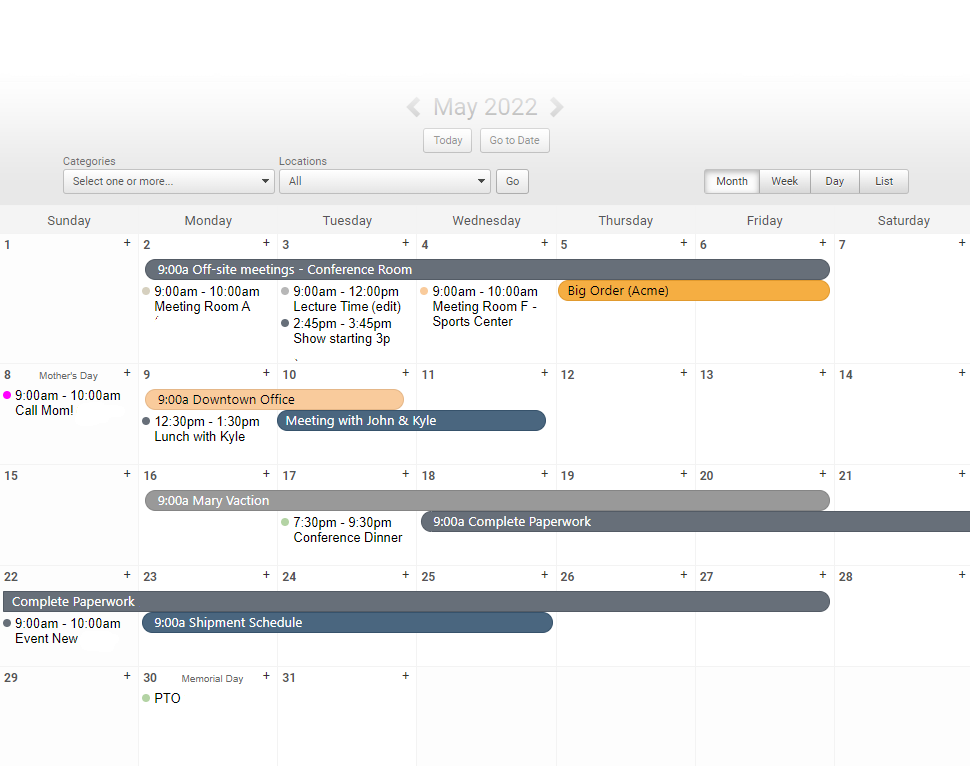
Task: Navigate to next month with right arrow
Action: point(557,107)
